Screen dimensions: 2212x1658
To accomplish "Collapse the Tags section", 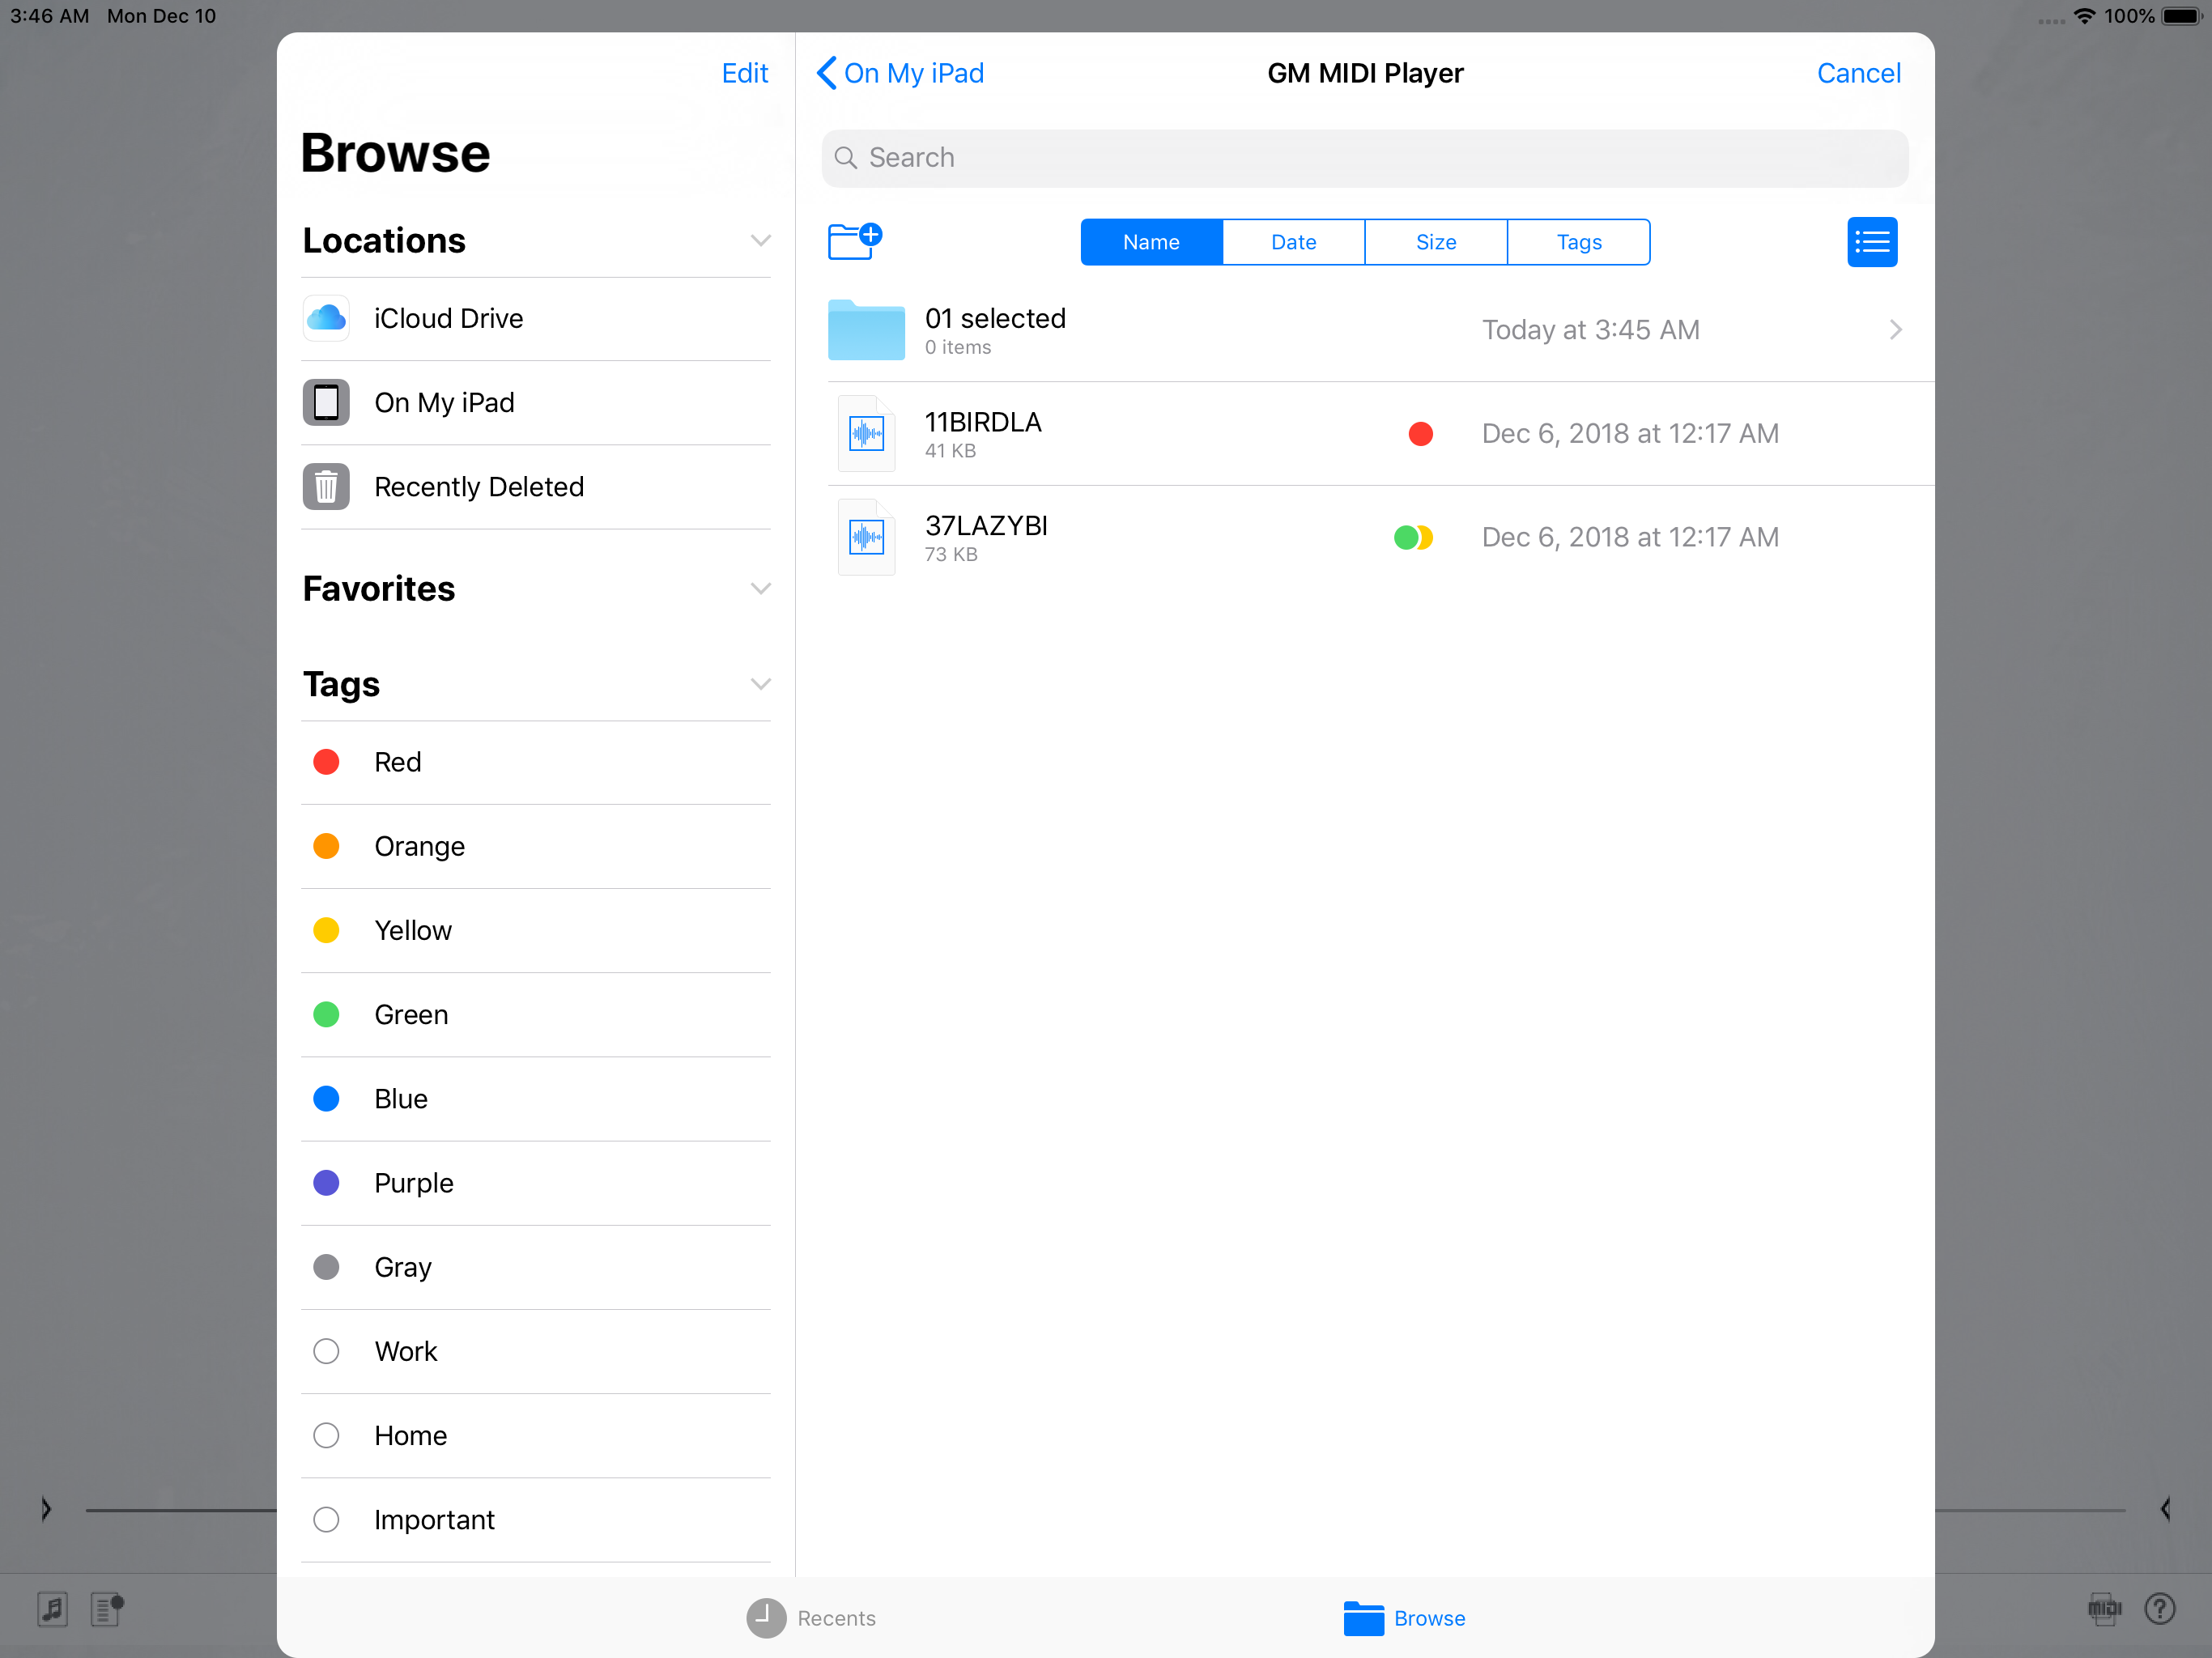I will [x=760, y=684].
